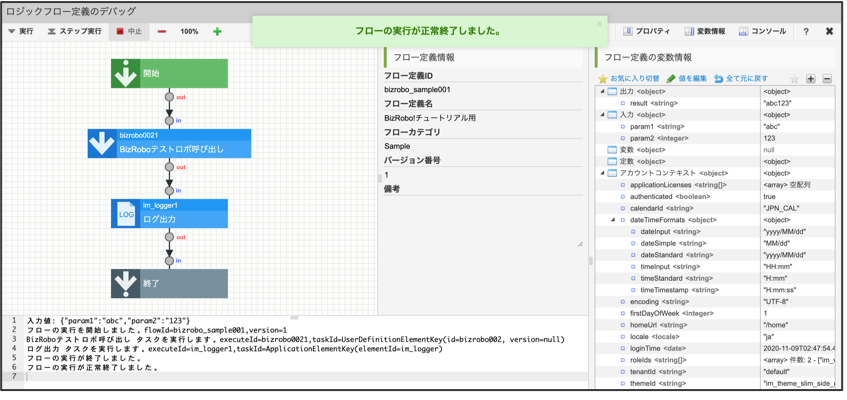Collapse the 入力 <object> tree node
The width and height of the screenshot is (847, 400).
click(602, 115)
